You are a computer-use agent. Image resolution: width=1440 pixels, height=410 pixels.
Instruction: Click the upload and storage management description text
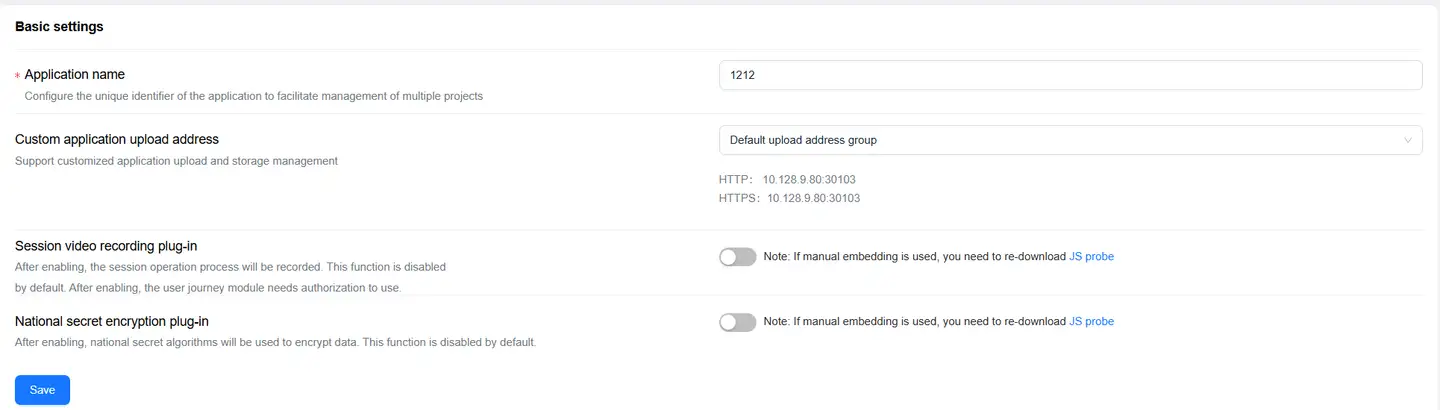coord(176,161)
